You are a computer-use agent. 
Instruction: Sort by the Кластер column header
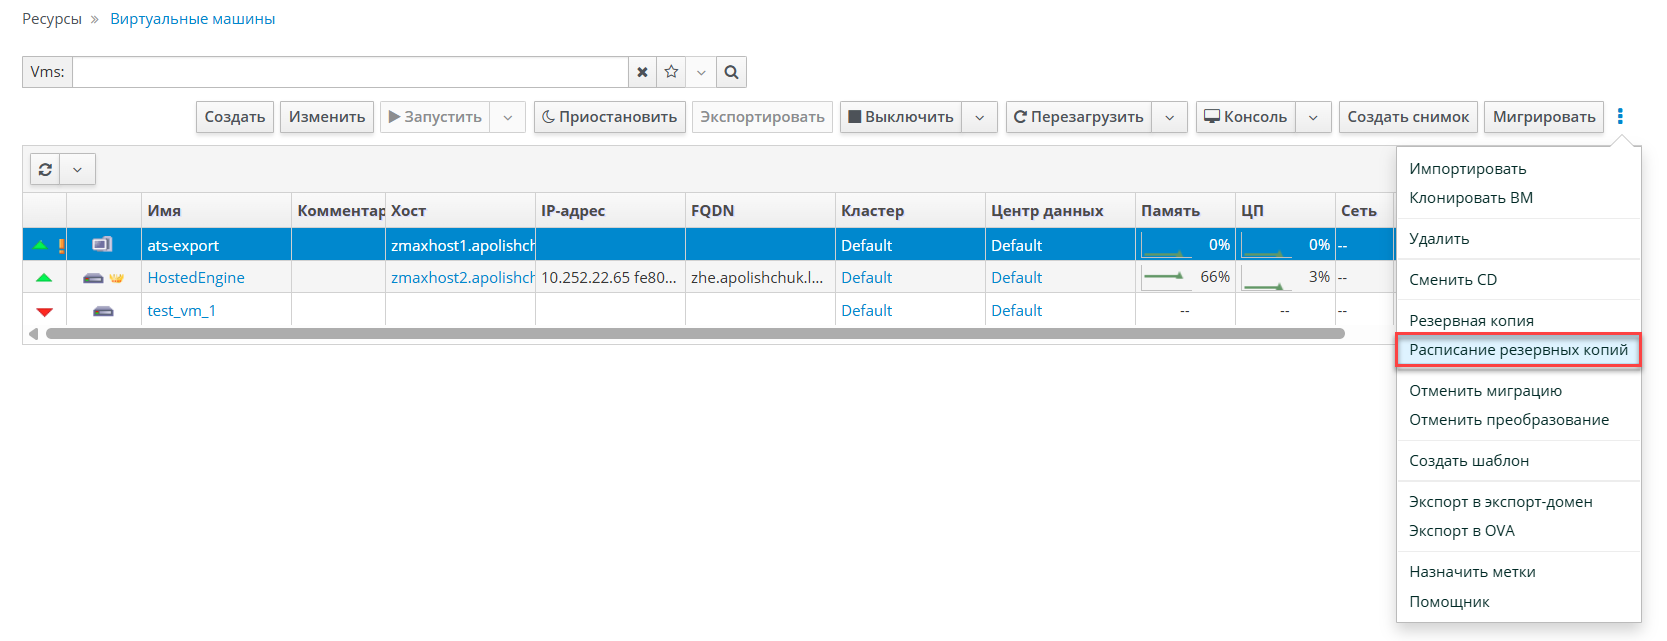pos(910,211)
